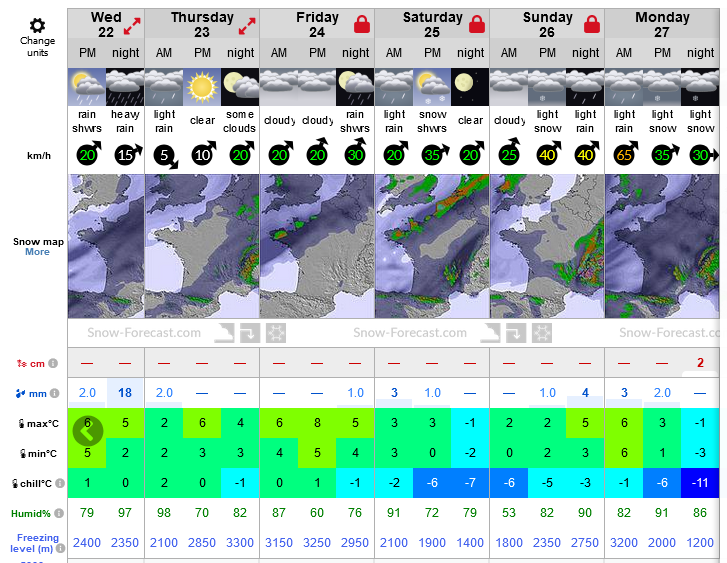The image size is (727, 563).
Task: Select Monday night light snow icon
Action: 700,87
